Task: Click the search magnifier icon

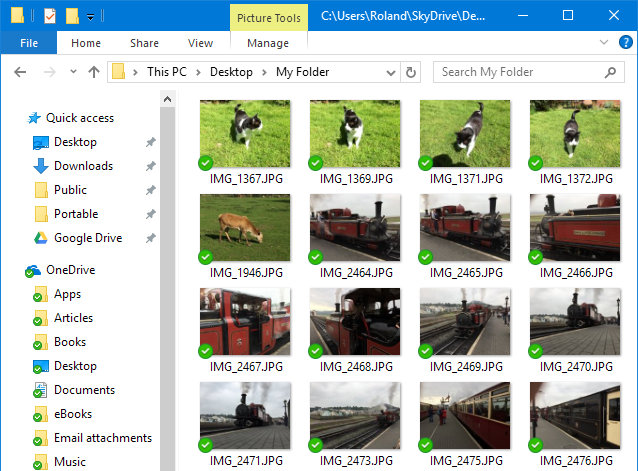Action: [x=610, y=72]
